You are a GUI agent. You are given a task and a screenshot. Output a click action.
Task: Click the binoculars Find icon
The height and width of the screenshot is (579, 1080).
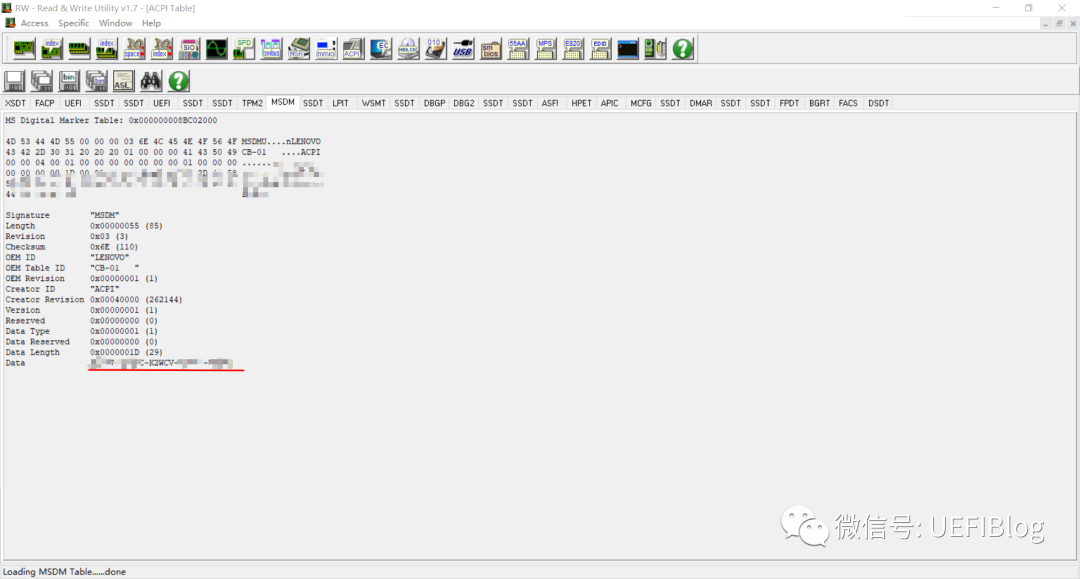(x=151, y=81)
